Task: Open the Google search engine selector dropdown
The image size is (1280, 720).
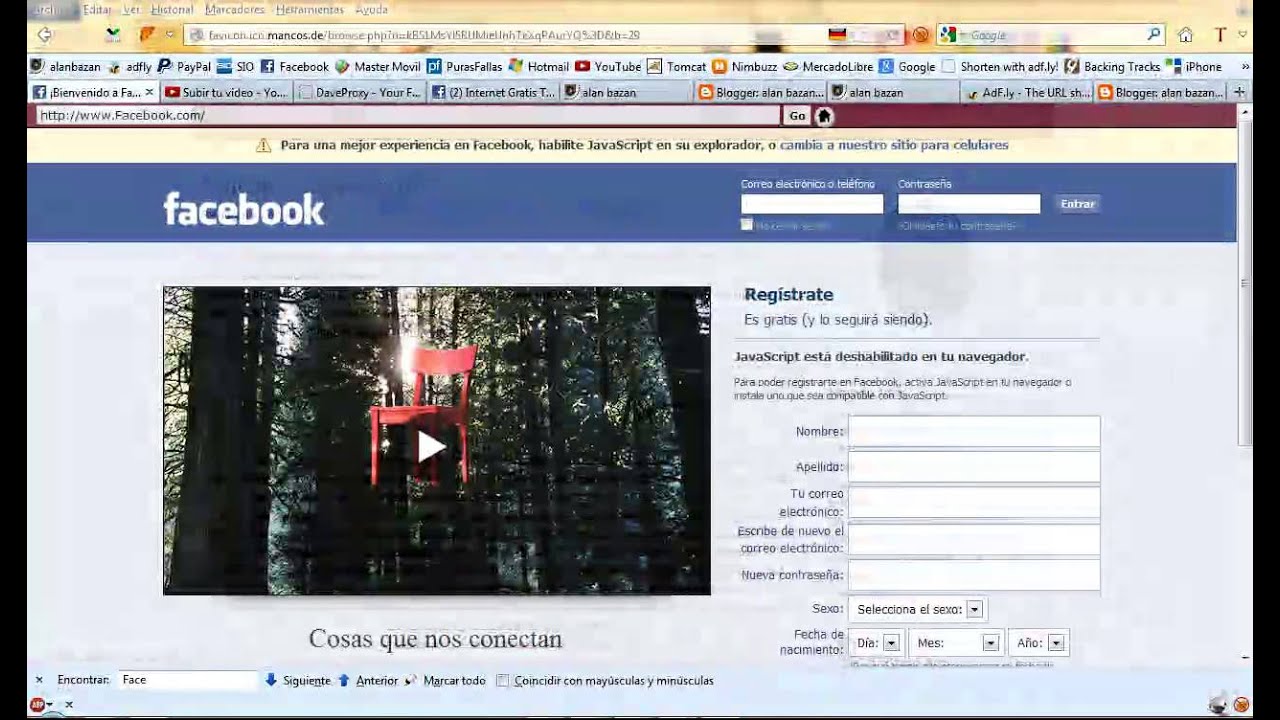Action: coord(951,35)
